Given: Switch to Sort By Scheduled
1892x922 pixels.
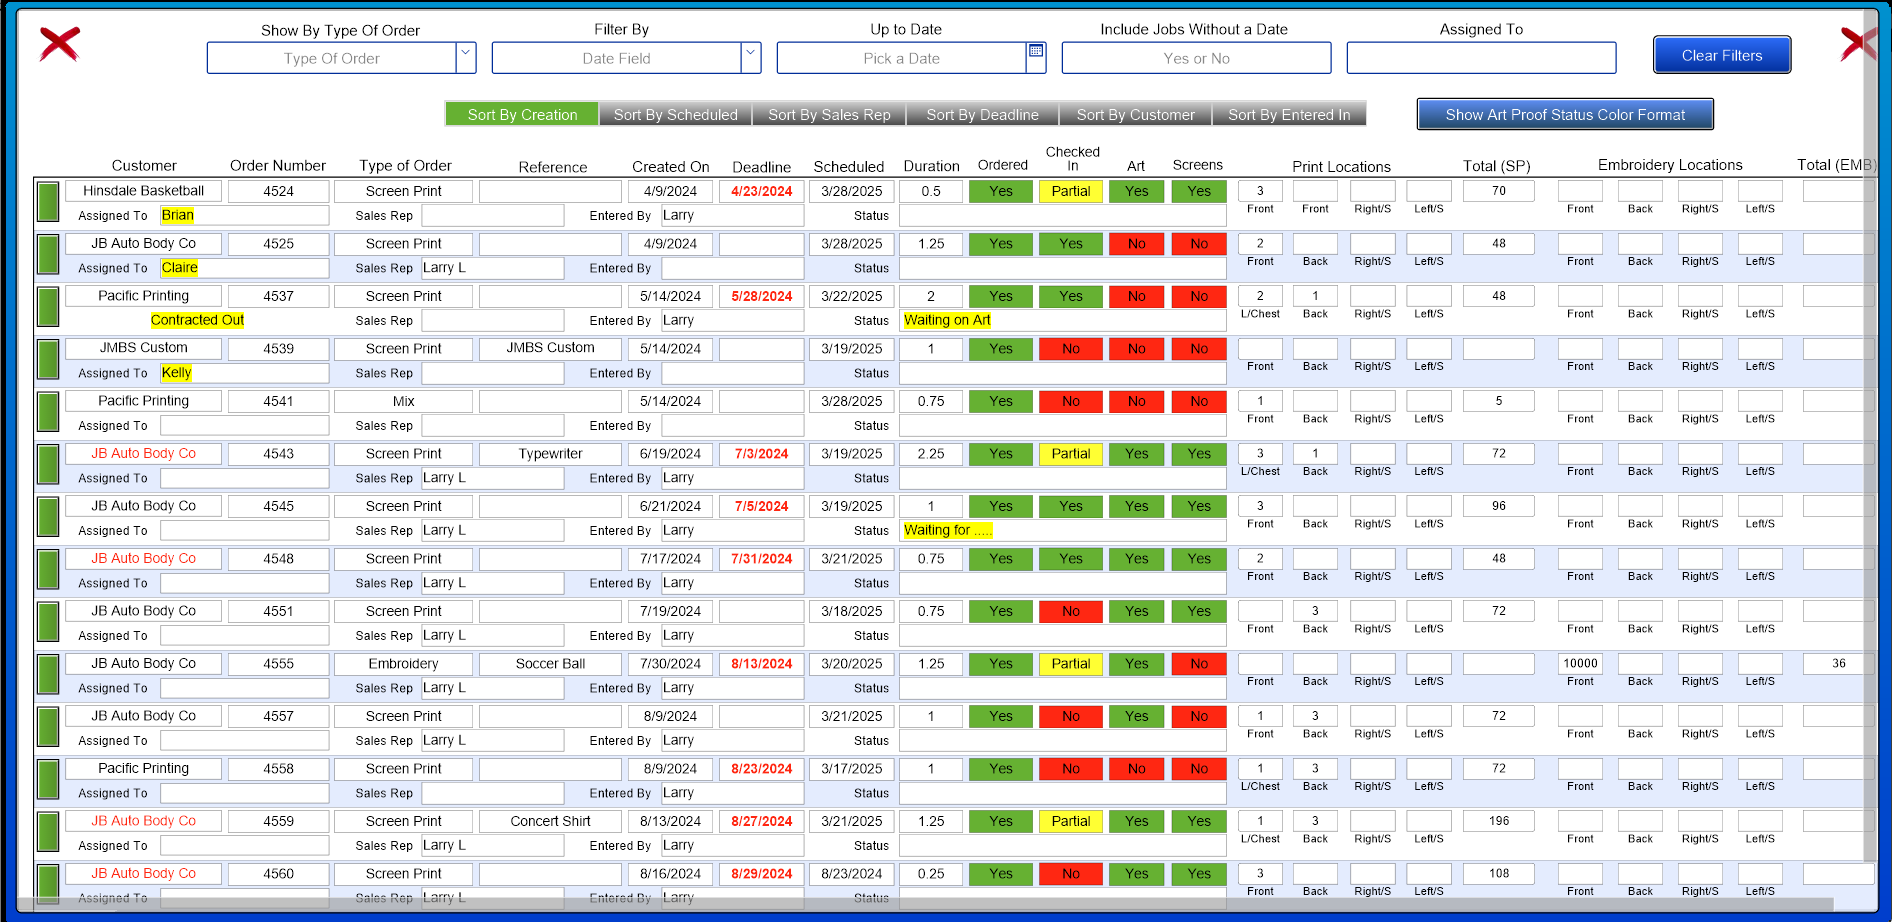Looking at the screenshot, I should click(x=676, y=114).
